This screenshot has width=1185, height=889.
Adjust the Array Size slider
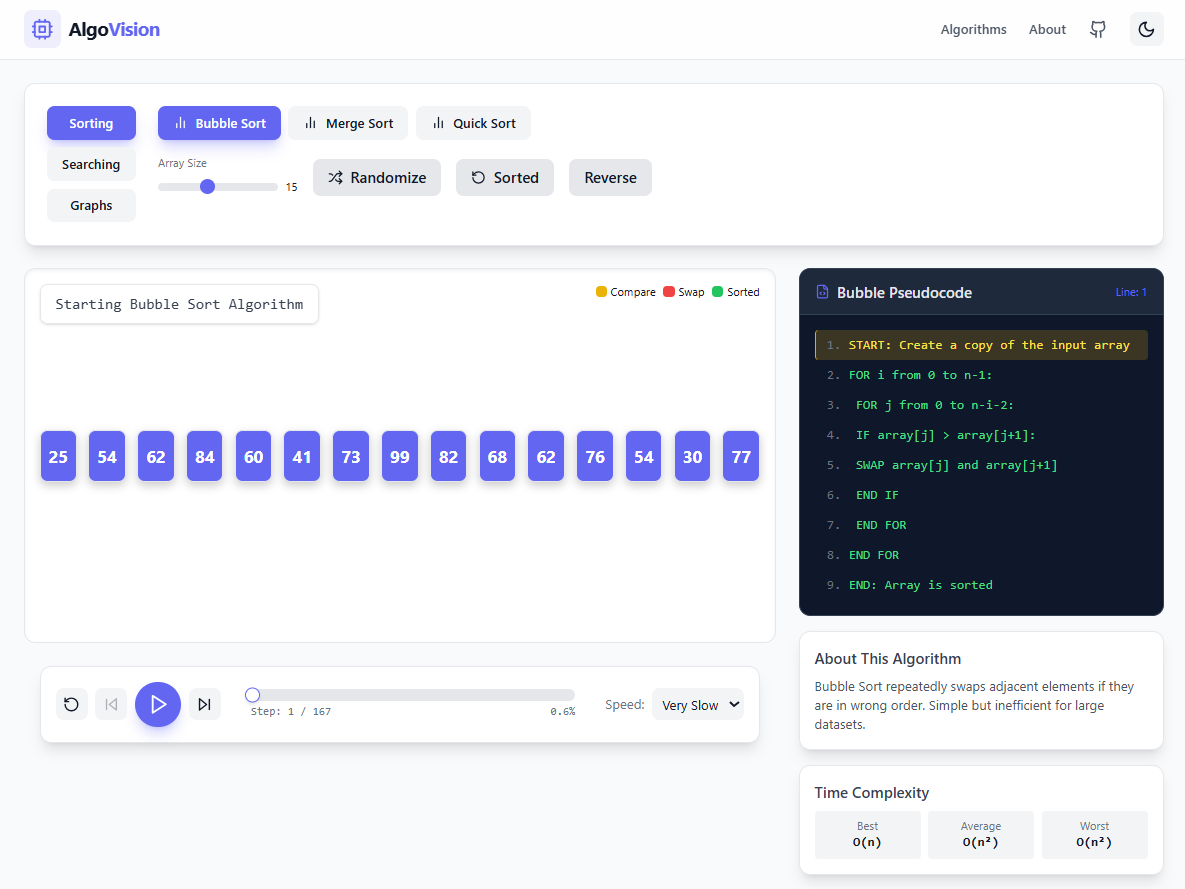(218, 187)
